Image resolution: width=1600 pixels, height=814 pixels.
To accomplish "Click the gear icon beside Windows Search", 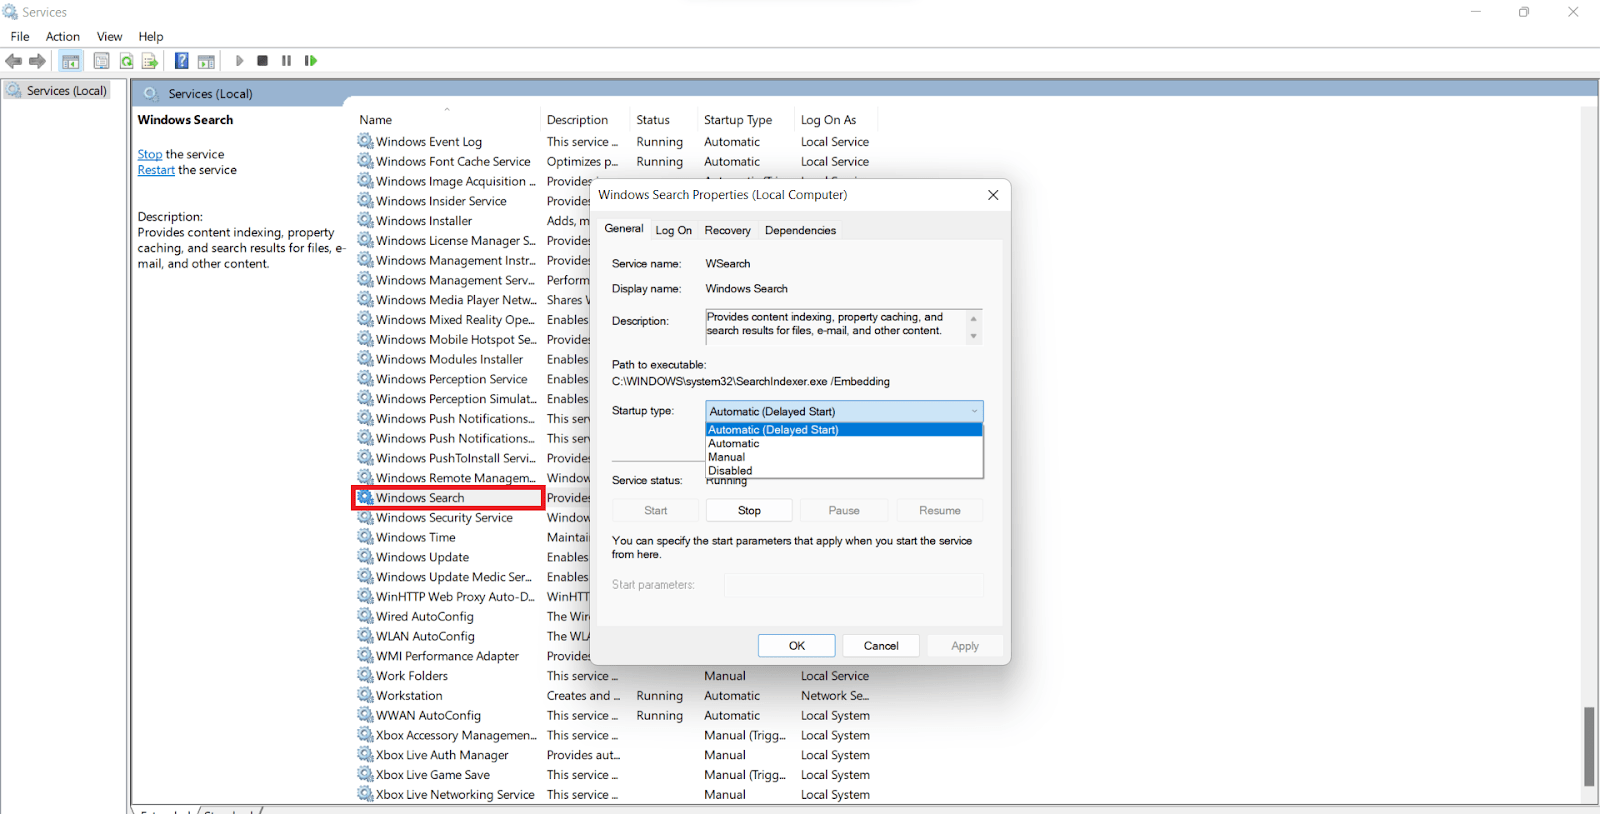I will point(365,497).
